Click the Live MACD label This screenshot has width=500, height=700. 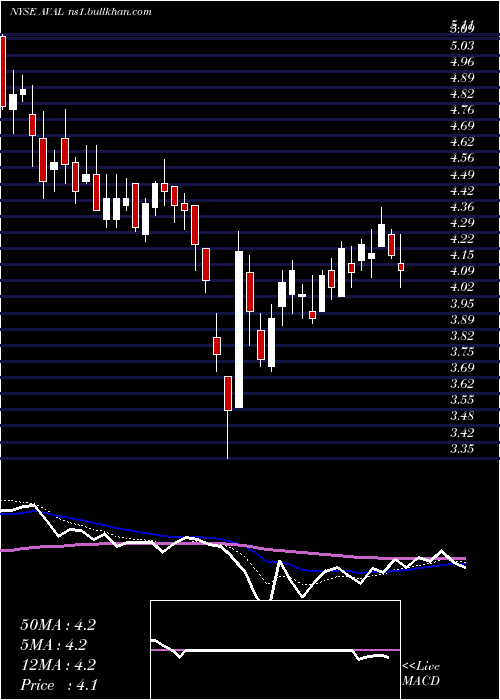(x=421, y=674)
